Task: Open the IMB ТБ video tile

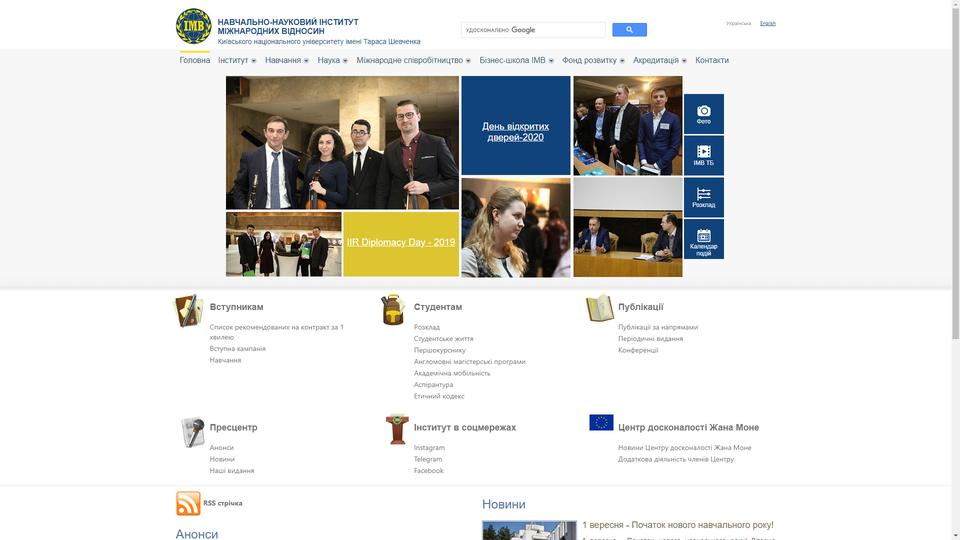Action: (703, 156)
